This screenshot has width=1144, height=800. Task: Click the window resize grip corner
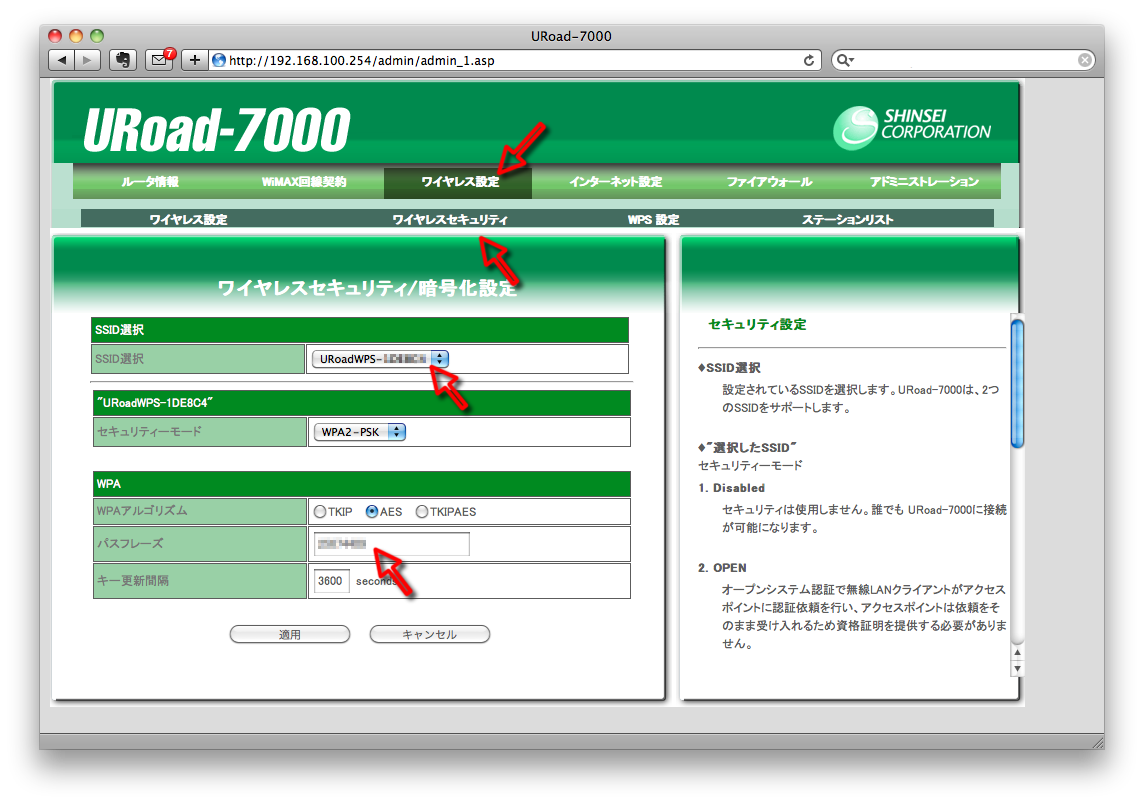click(1097, 742)
